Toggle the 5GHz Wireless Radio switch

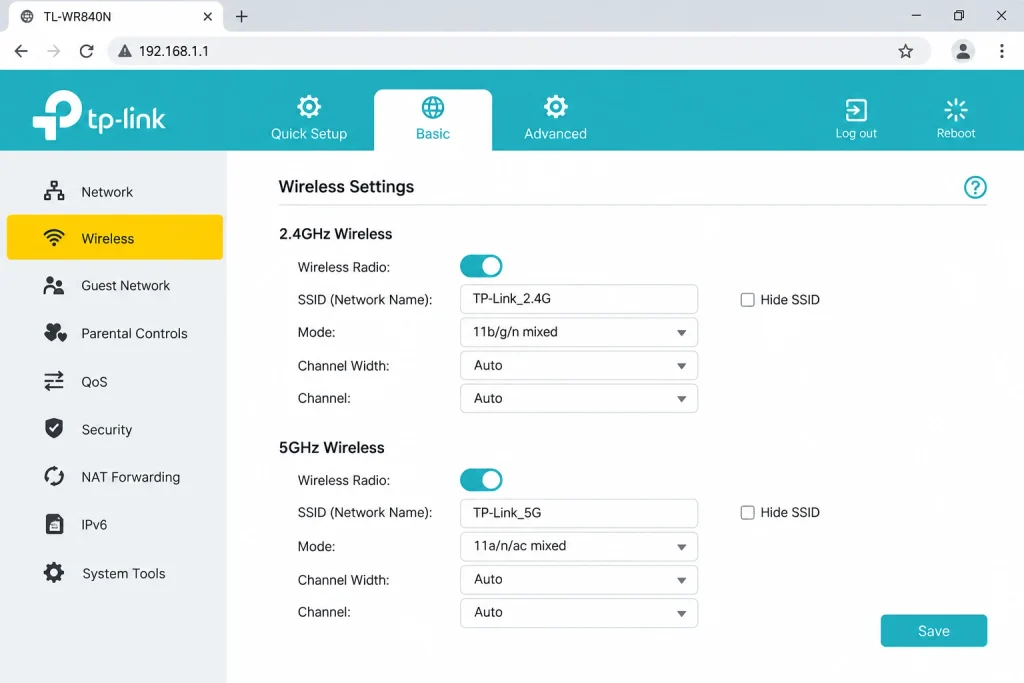click(481, 480)
